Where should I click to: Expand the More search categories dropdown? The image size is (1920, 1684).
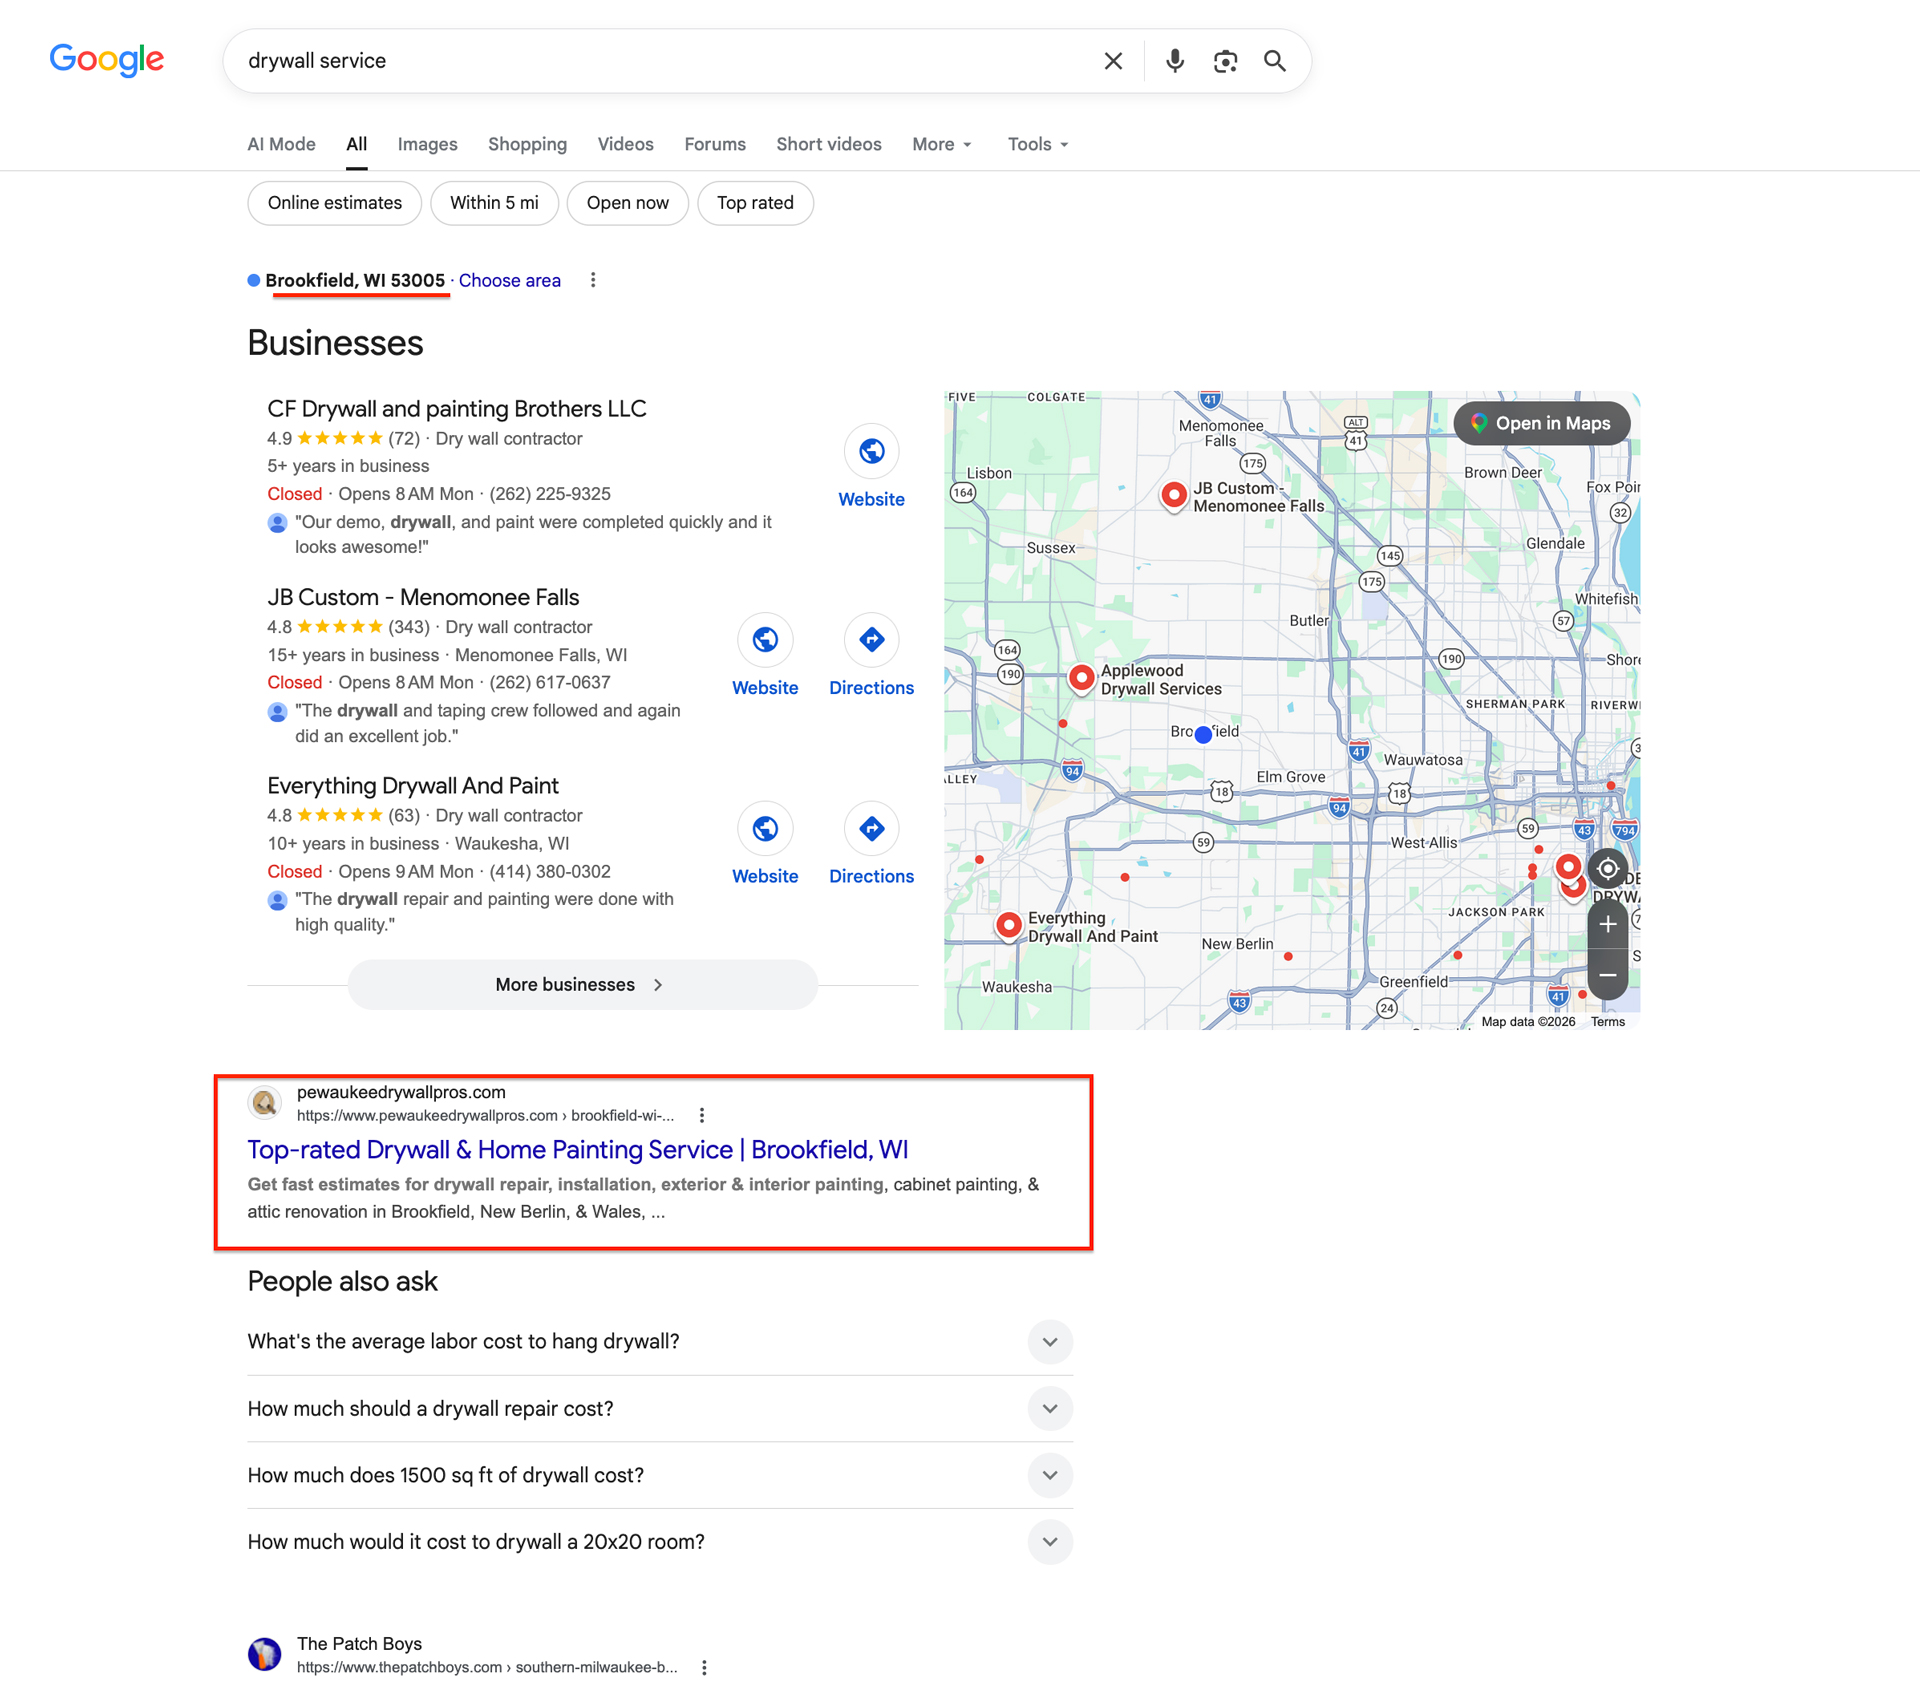[941, 144]
